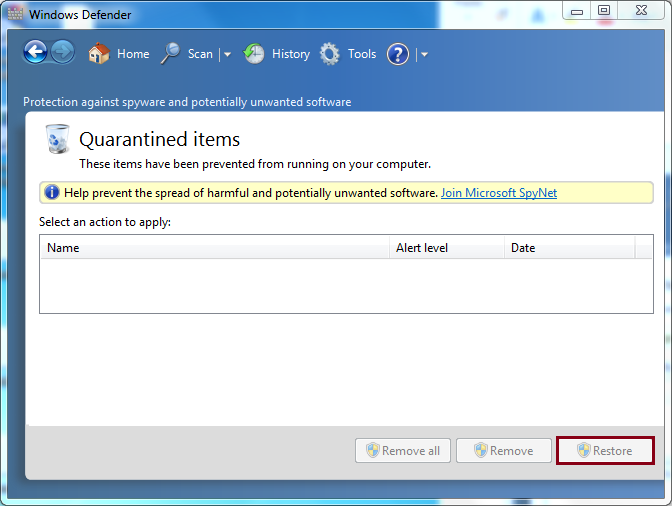
Task: Click the Remove all button
Action: coord(403,451)
